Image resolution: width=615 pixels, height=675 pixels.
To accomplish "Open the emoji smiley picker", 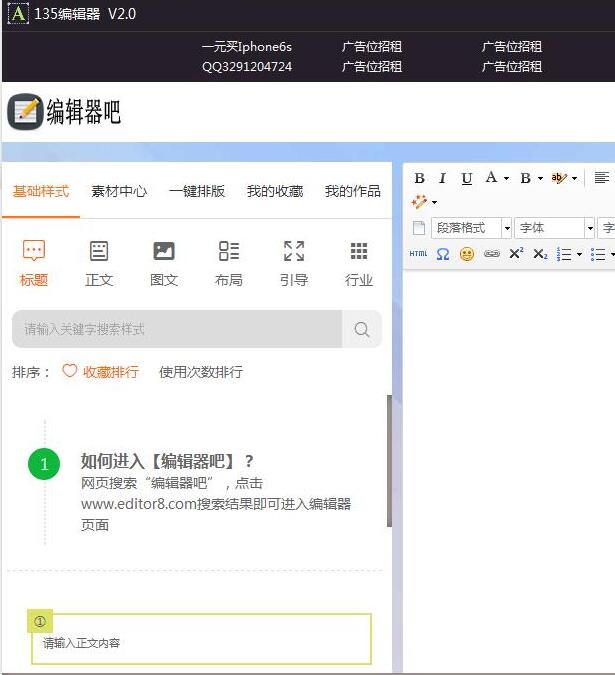I will (x=467, y=254).
